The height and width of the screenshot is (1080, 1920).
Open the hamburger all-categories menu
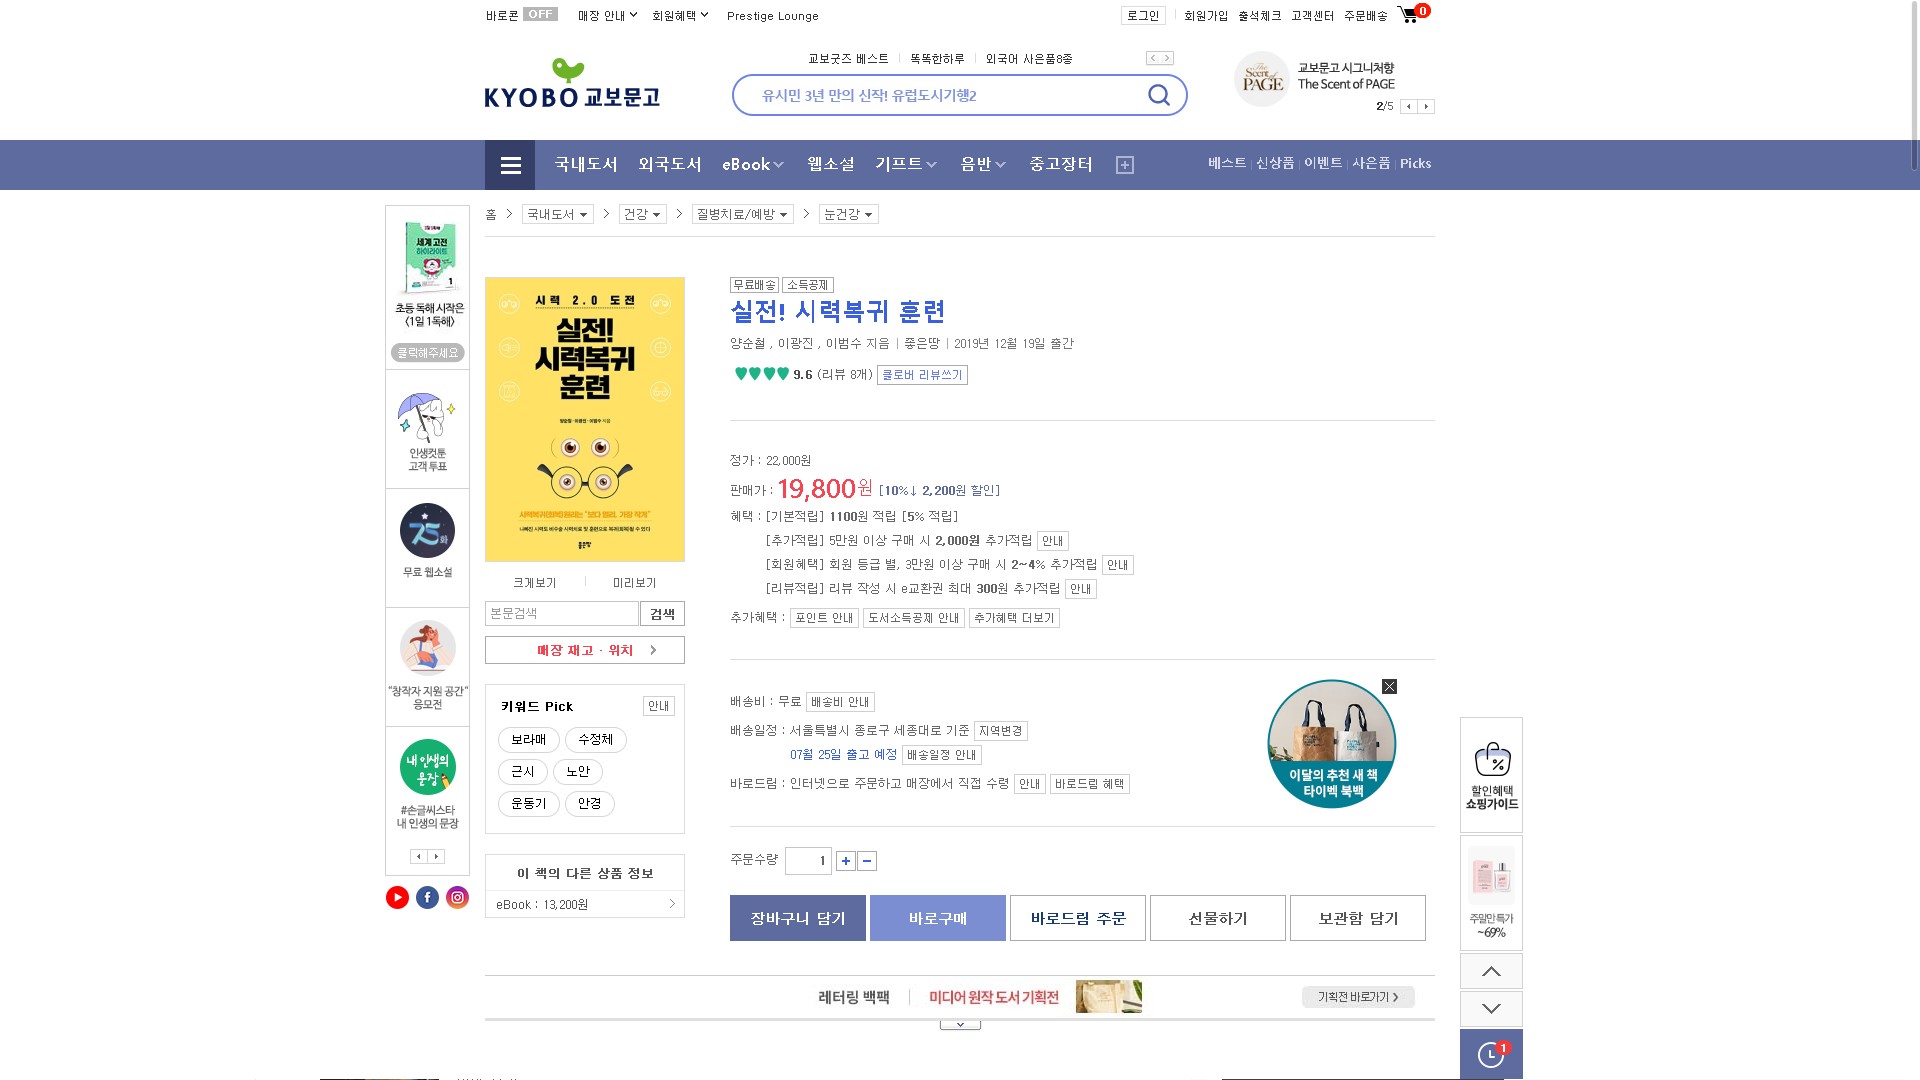(510, 165)
